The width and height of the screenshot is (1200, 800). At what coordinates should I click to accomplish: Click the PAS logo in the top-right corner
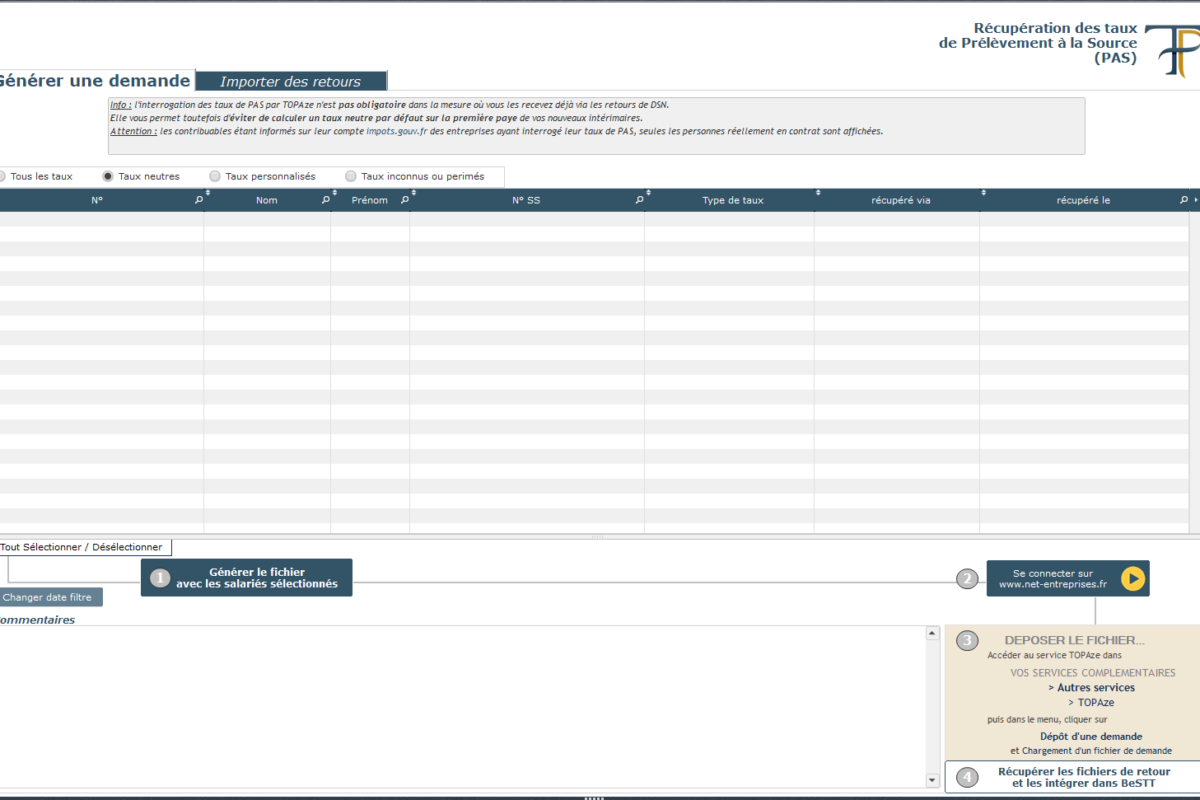coord(1171,52)
